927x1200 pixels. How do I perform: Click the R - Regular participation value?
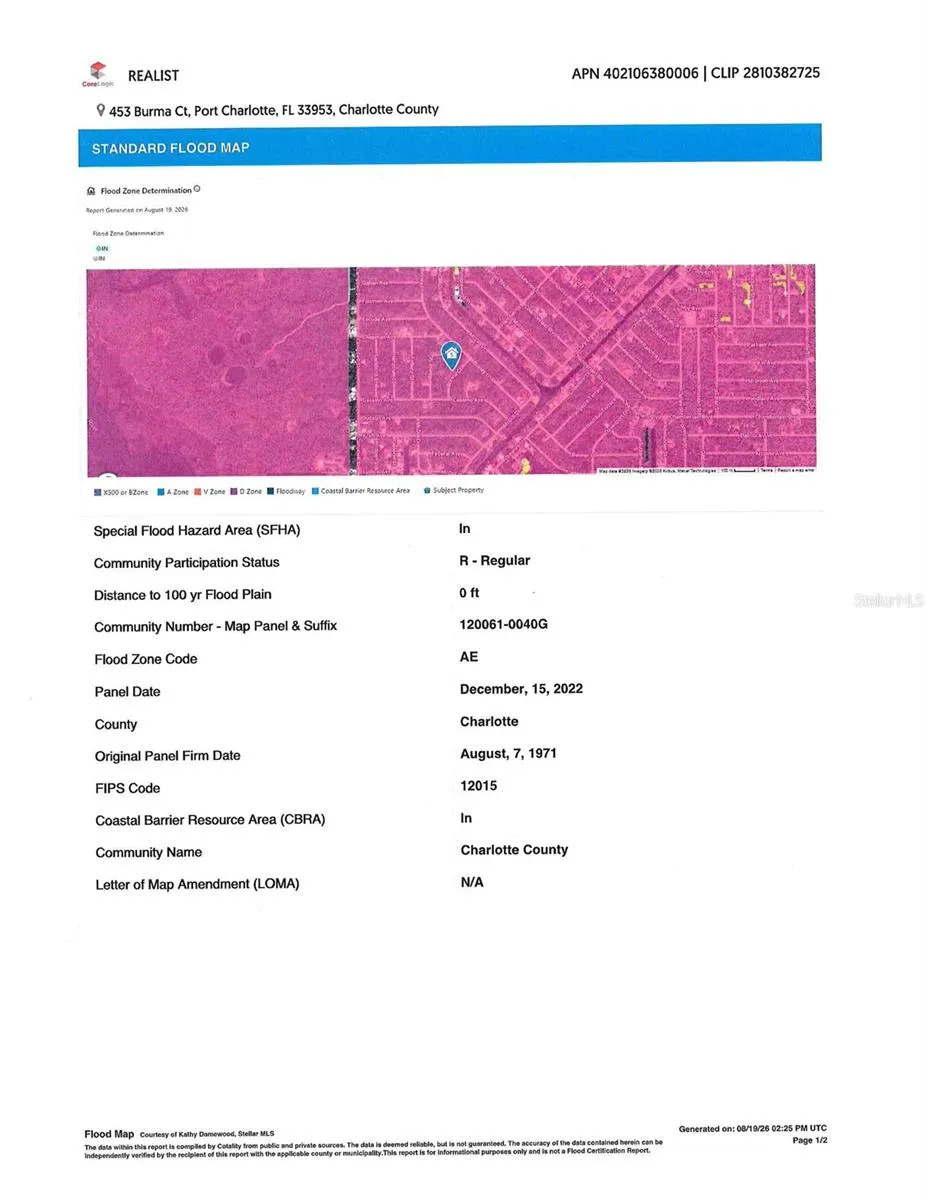click(x=495, y=561)
